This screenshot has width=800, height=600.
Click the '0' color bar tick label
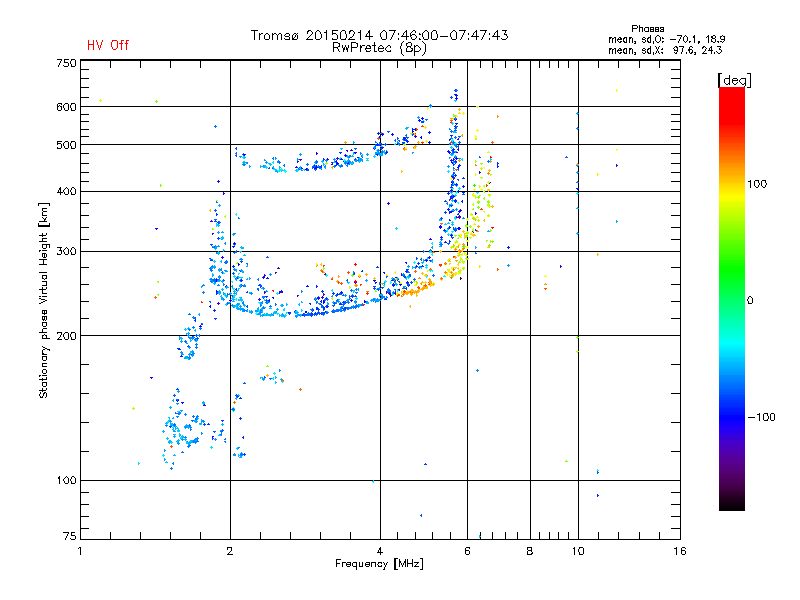[750, 301]
